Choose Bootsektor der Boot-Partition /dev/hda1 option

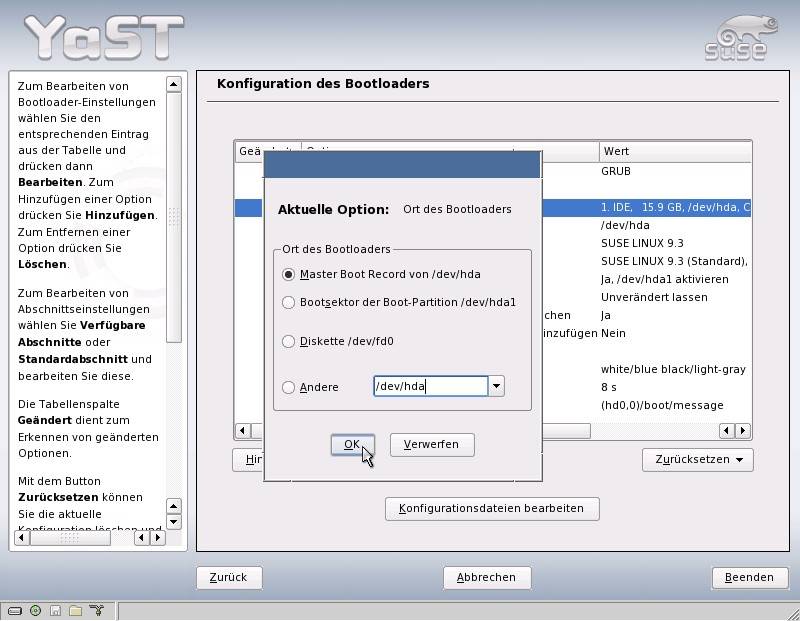(289, 302)
